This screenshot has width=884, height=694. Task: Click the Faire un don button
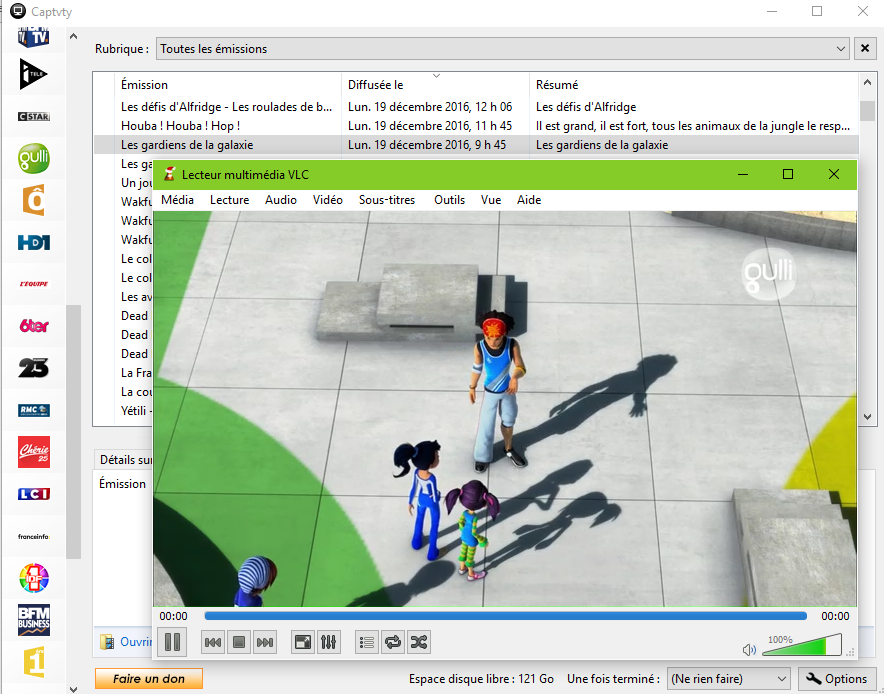pyautogui.click(x=149, y=679)
